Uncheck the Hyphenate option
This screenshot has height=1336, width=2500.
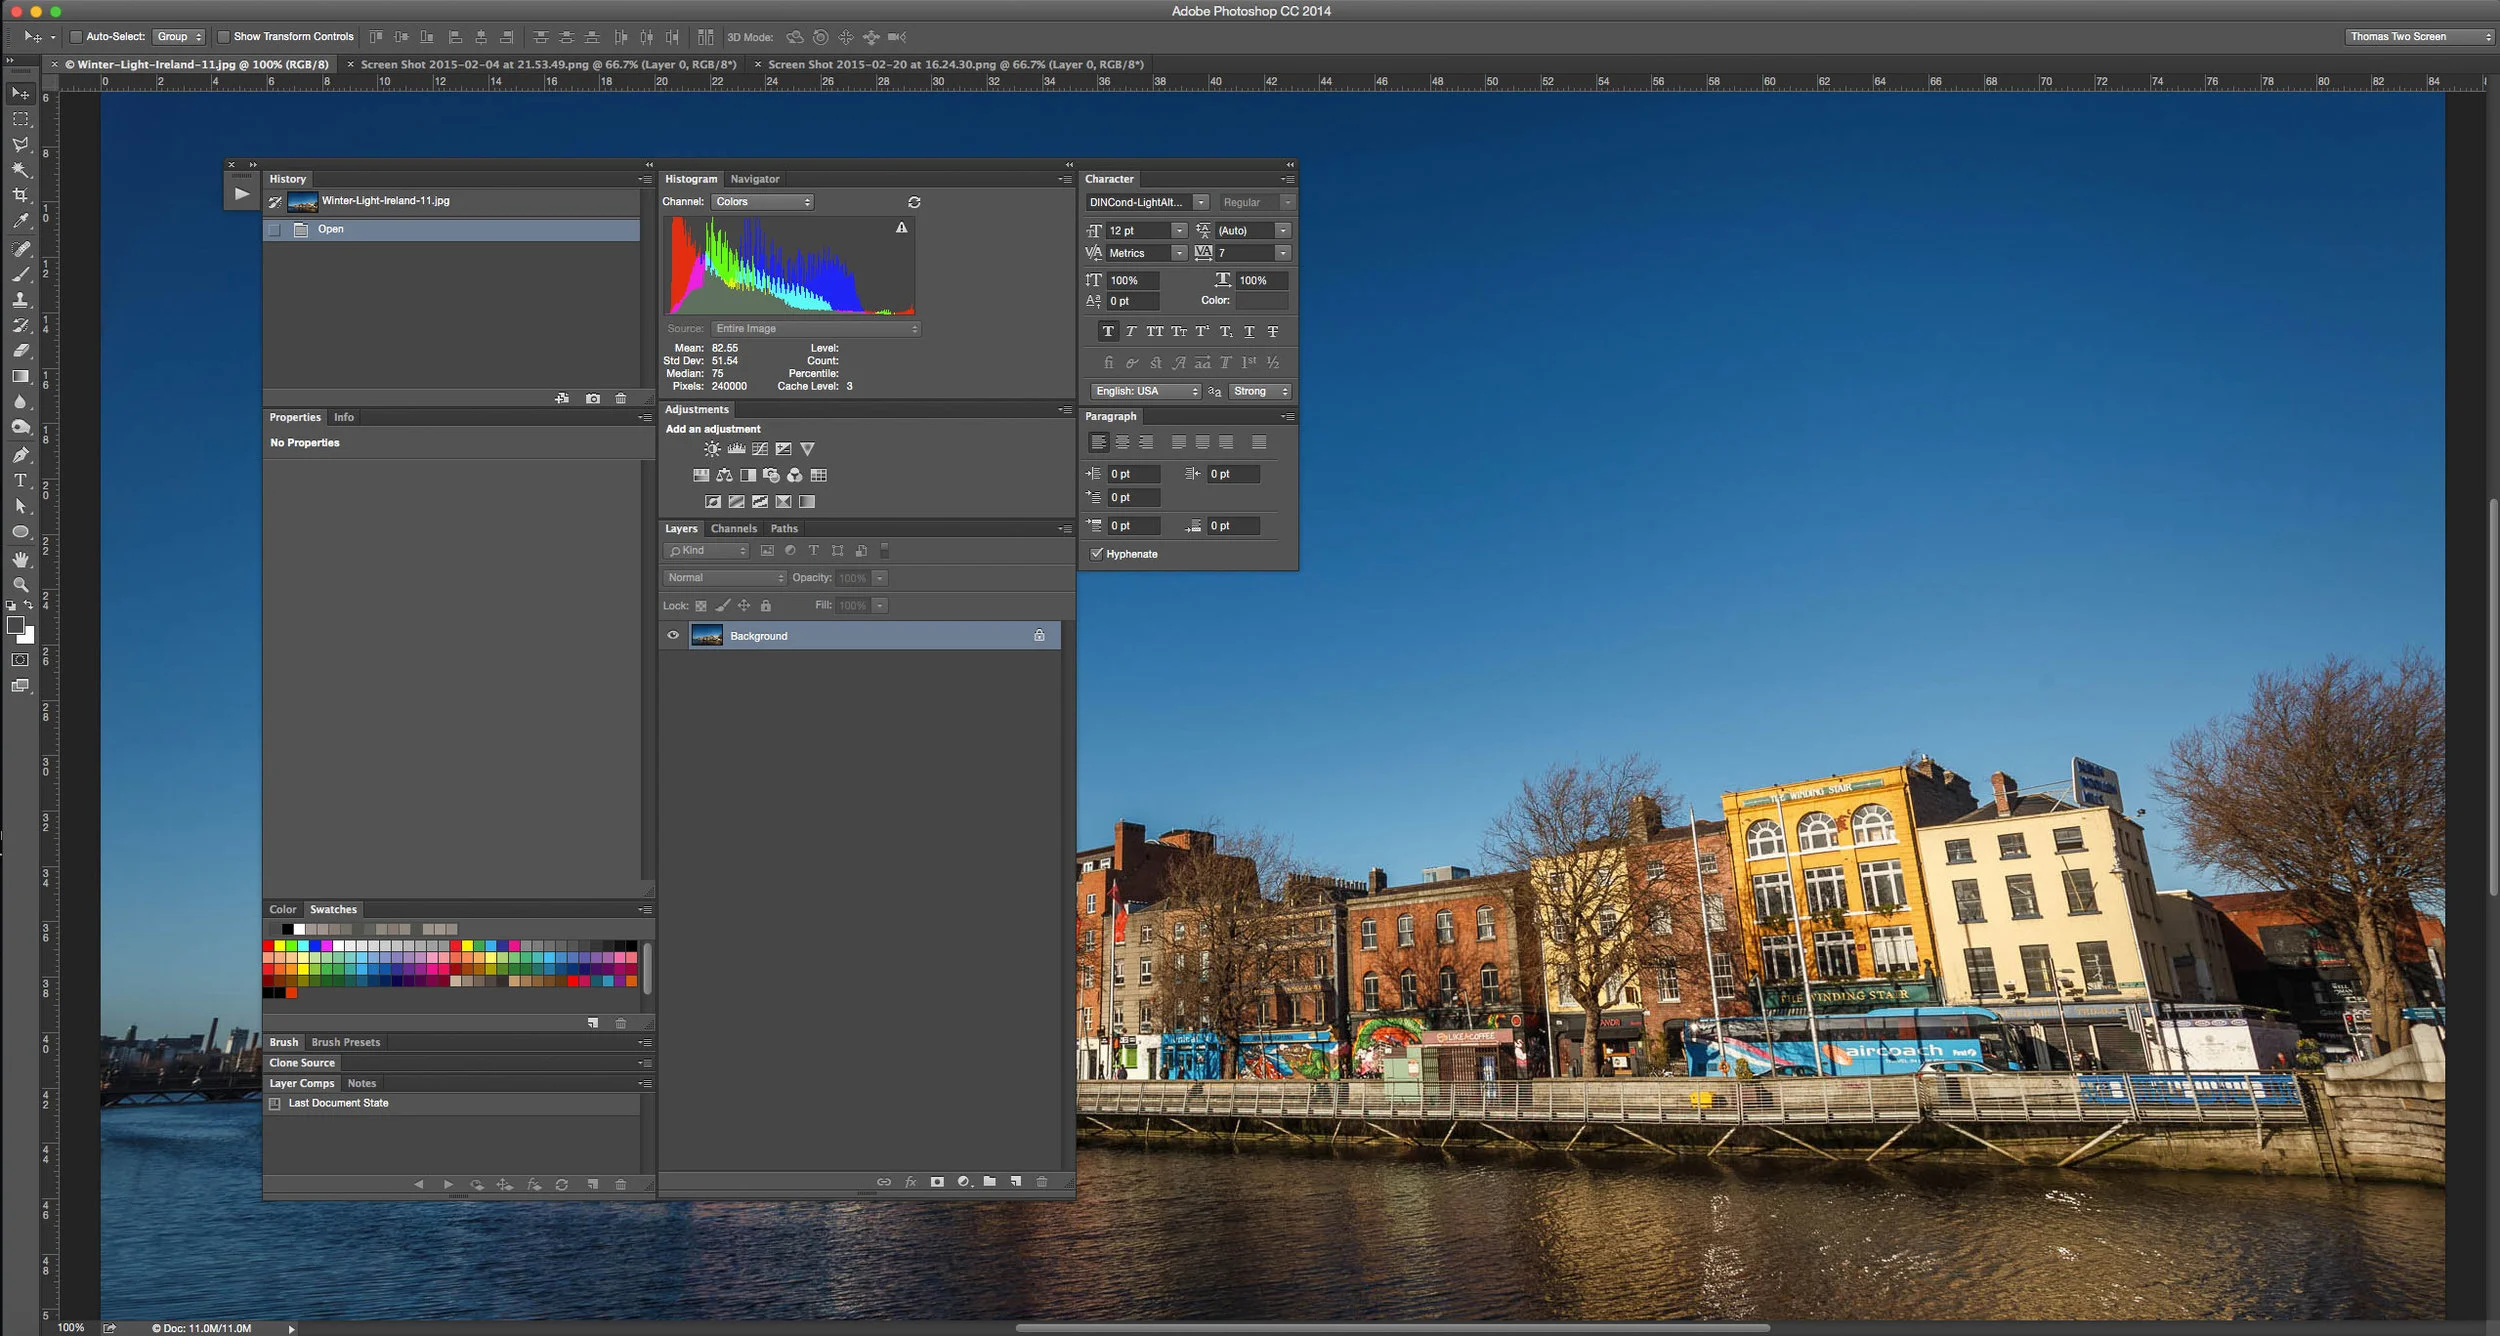(x=1098, y=553)
